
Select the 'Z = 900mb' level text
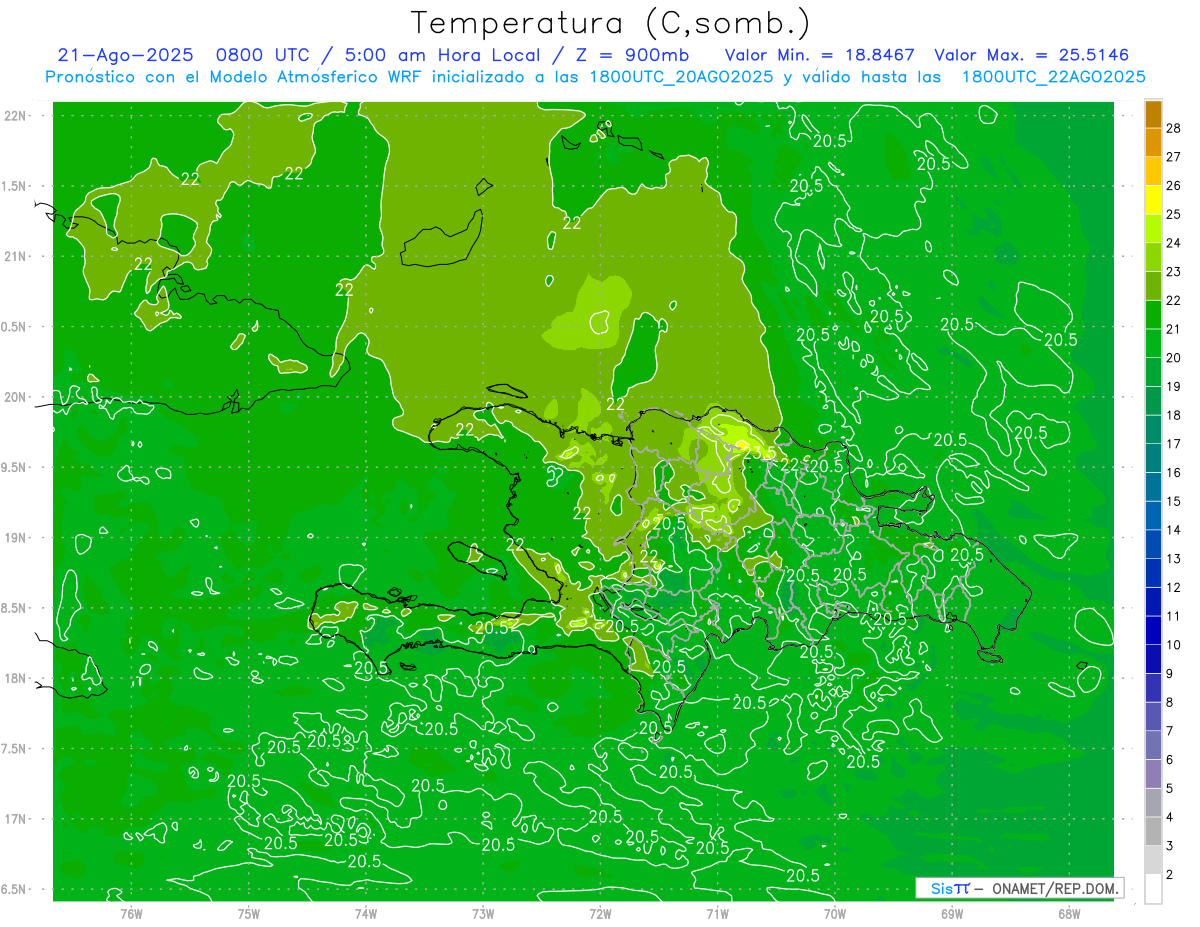pyautogui.click(x=632, y=55)
